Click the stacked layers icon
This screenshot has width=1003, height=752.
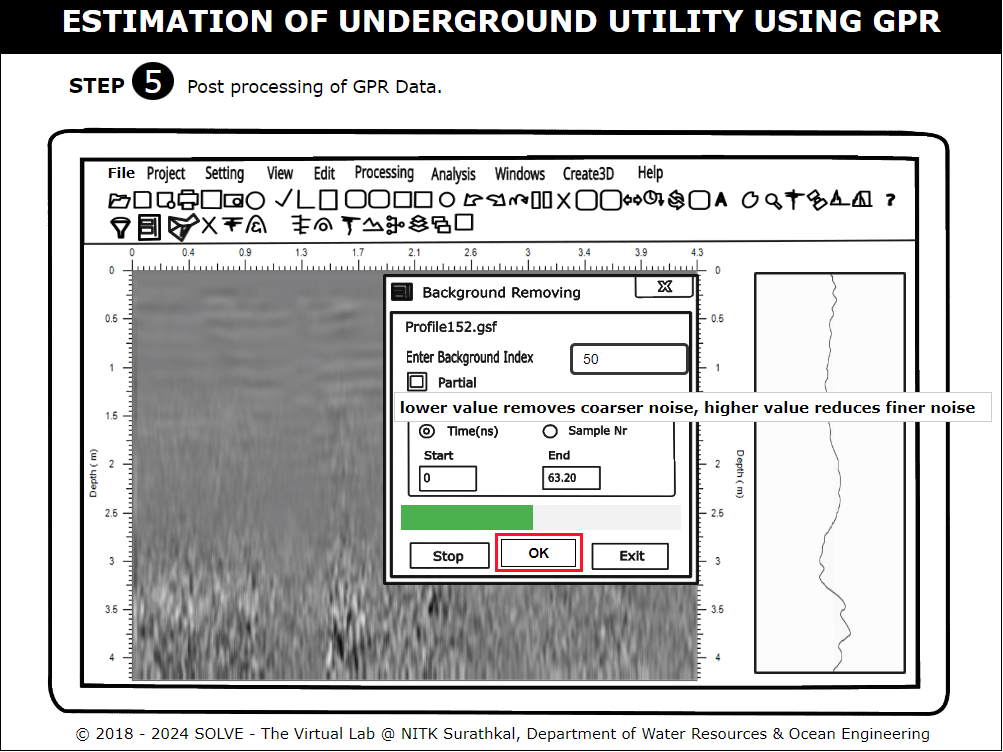click(x=418, y=224)
